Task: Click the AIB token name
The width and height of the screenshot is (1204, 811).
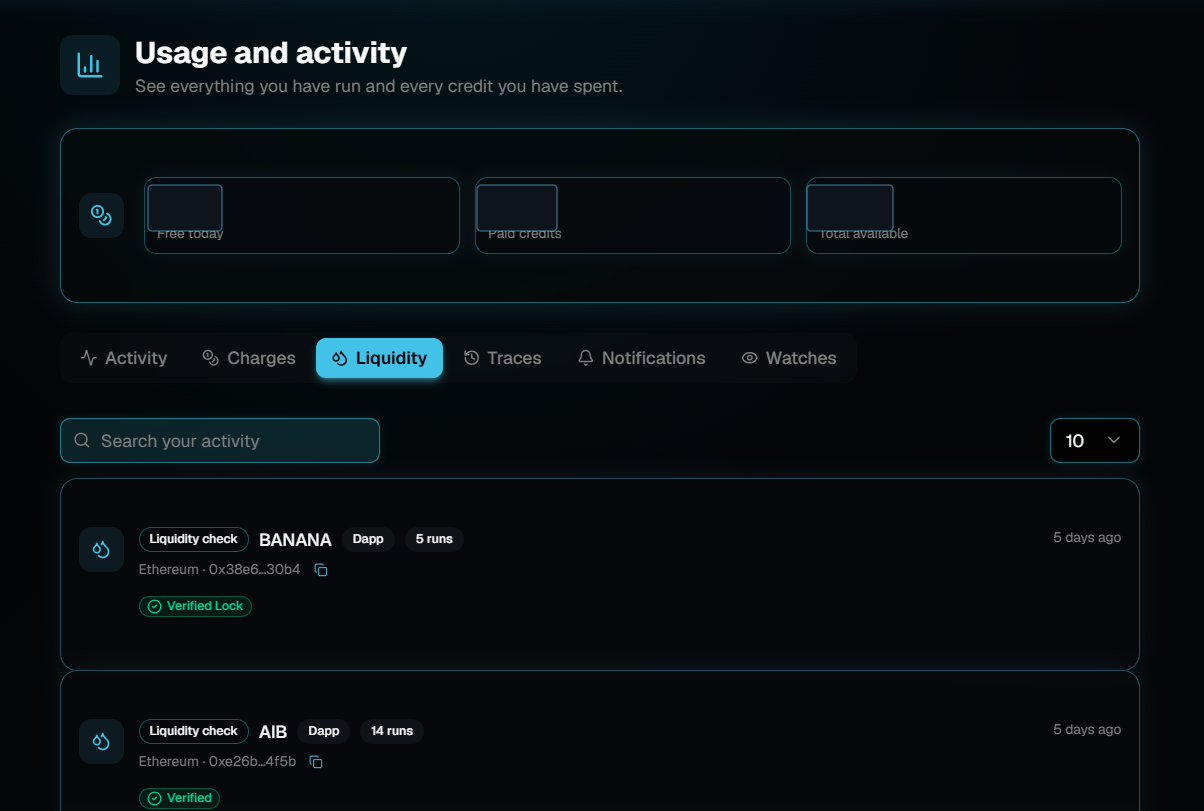Action: [273, 732]
